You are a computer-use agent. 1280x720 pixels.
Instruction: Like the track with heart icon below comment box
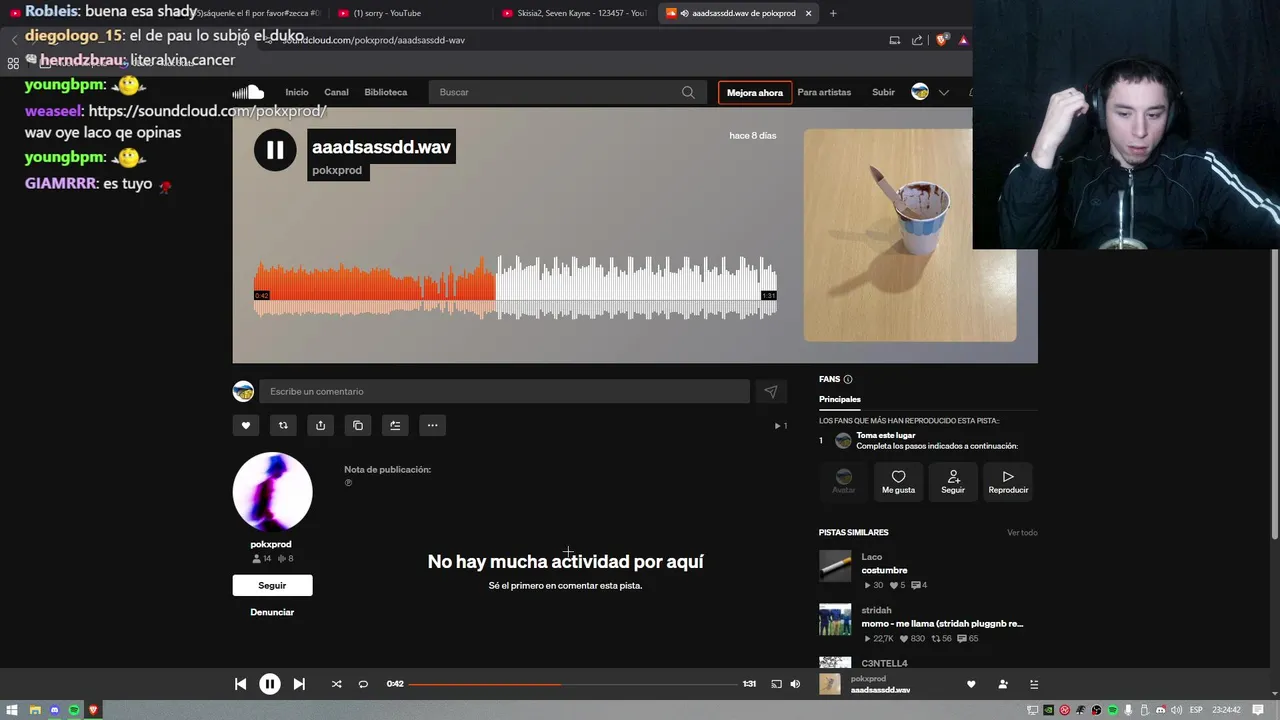pyautogui.click(x=246, y=425)
